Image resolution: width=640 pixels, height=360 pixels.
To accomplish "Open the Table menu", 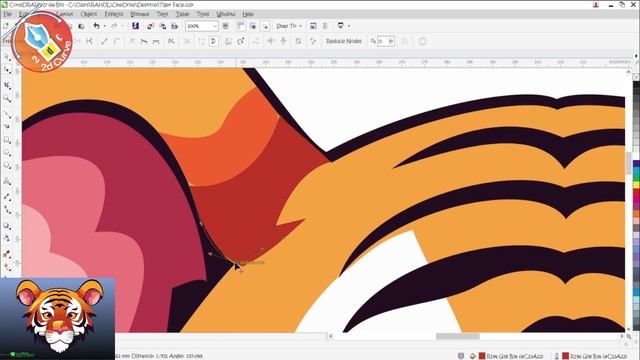I will 182,14.
